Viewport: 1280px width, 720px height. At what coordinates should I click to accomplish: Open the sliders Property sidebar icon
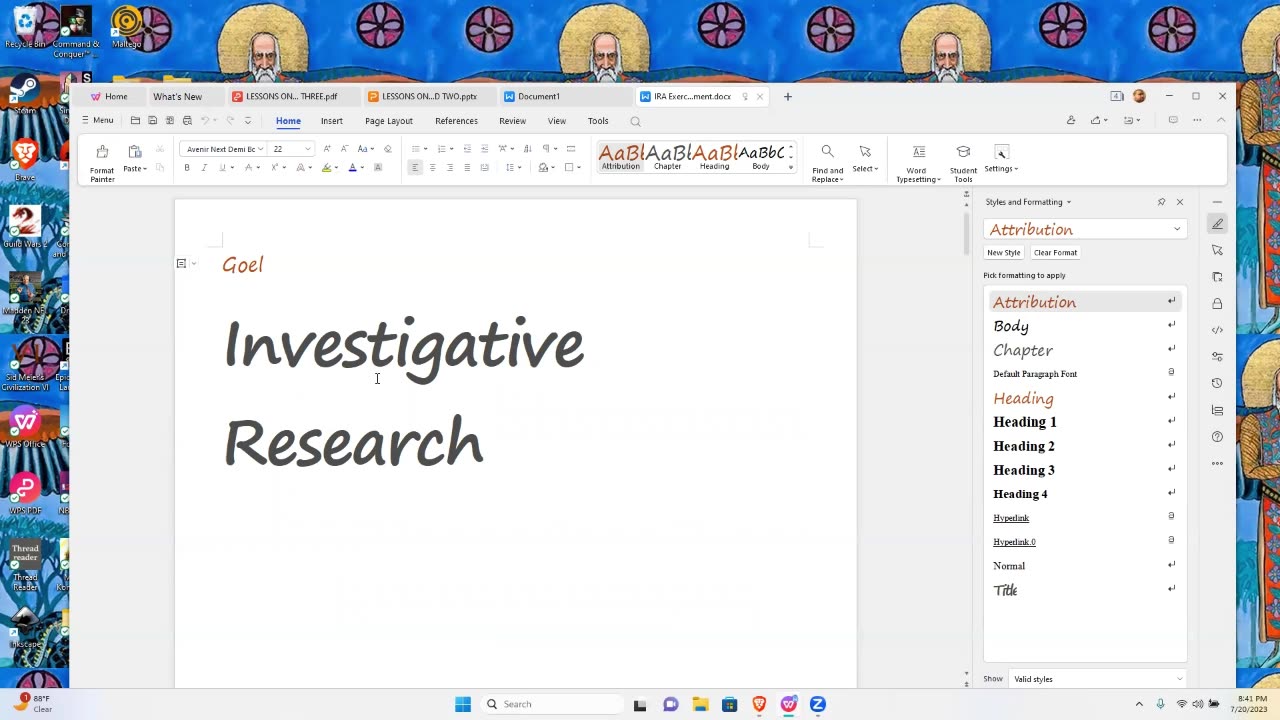tap(1217, 356)
